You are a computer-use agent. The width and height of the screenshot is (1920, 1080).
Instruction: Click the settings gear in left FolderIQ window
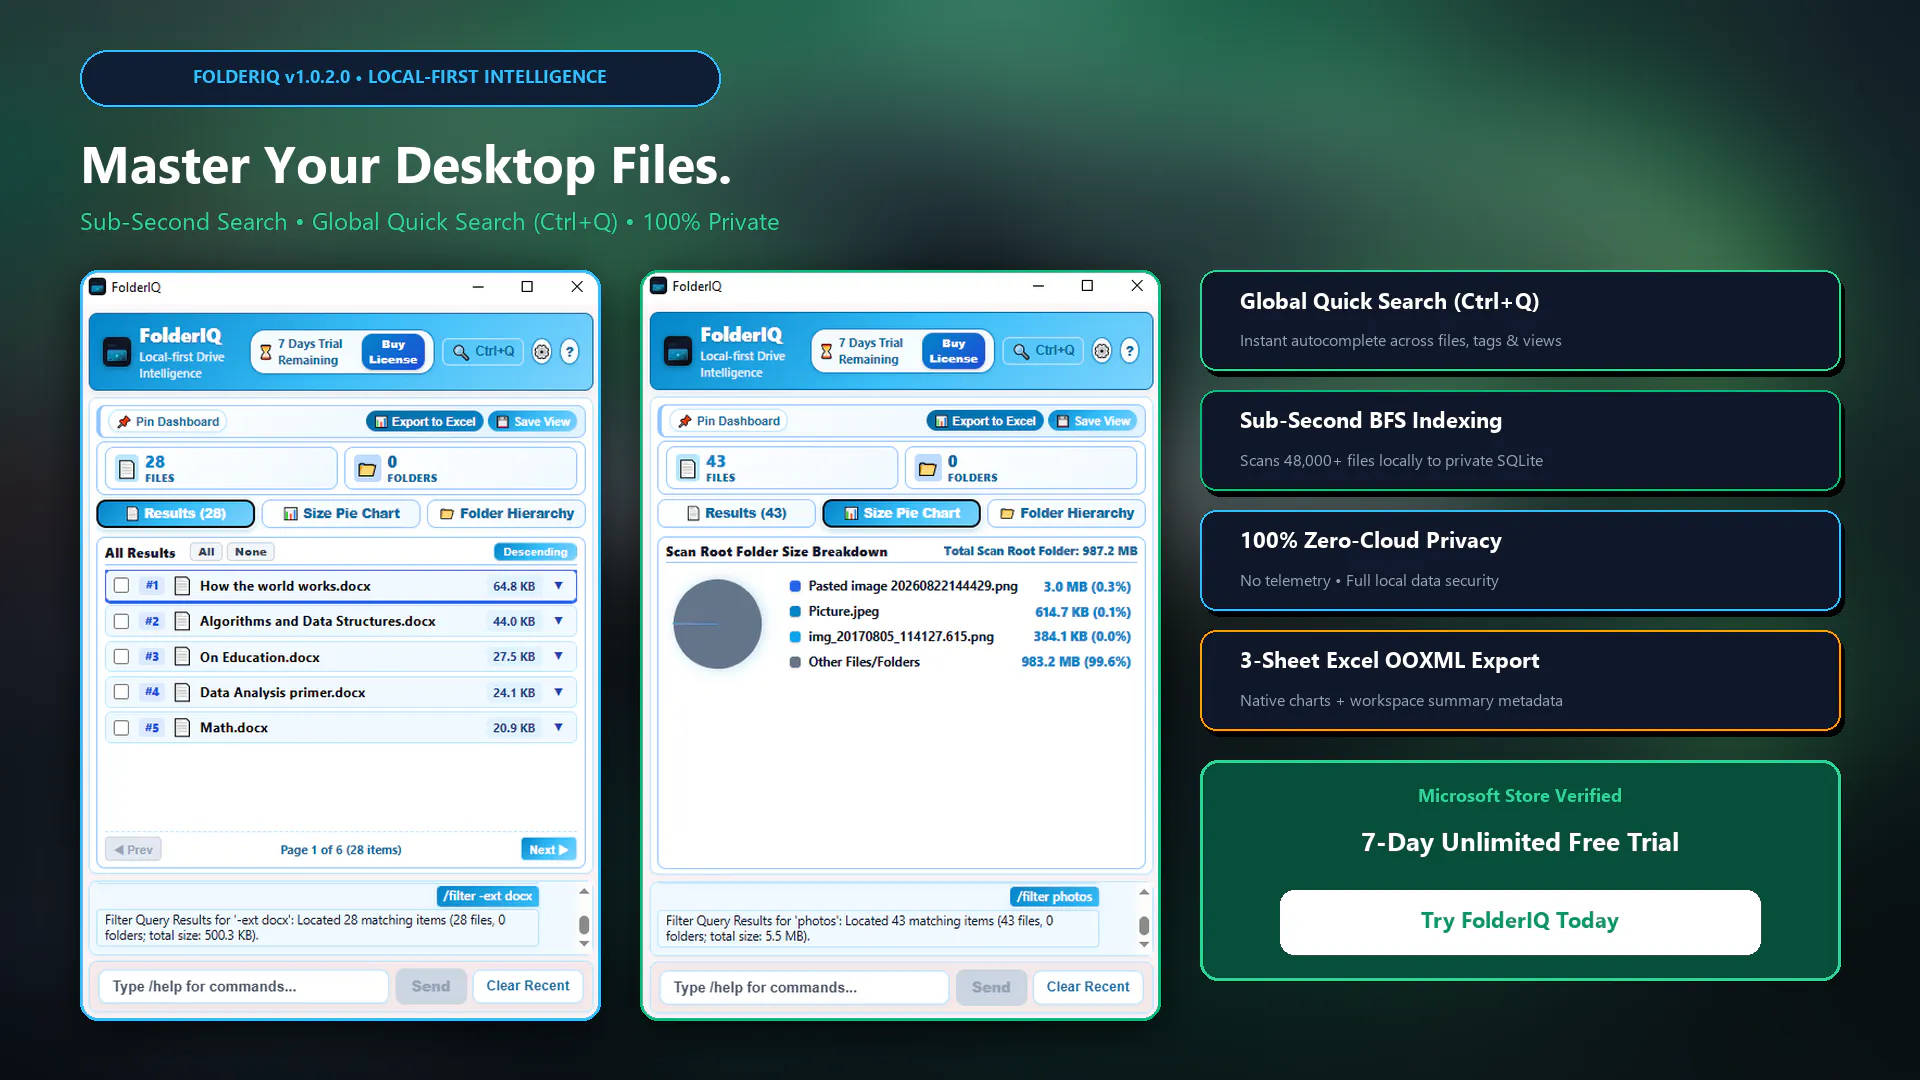pyautogui.click(x=541, y=352)
